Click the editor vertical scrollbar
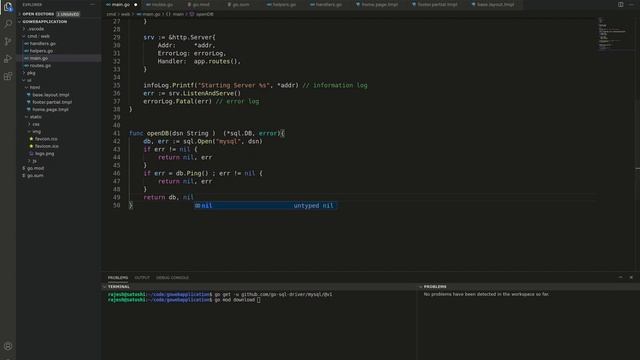Screen dimensions: 640x360 638,143
